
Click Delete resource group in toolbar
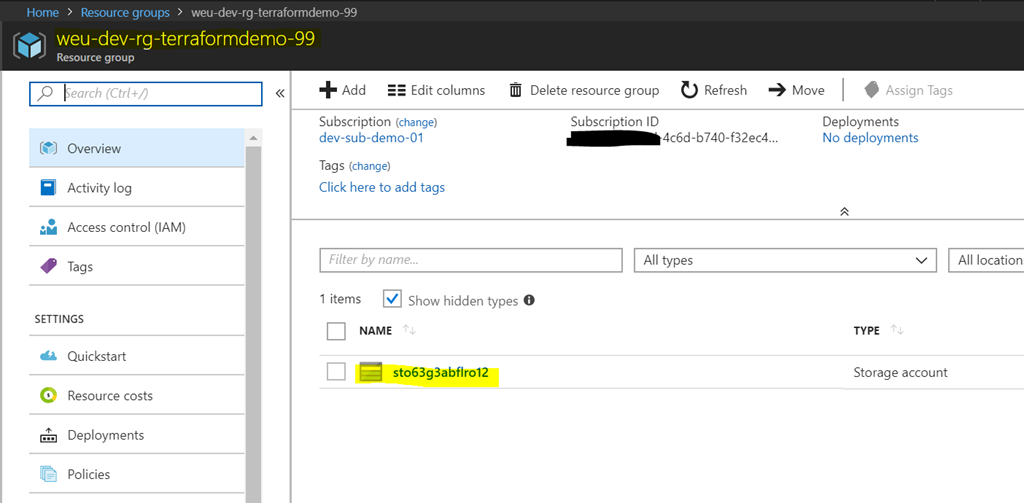click(x=584, y=90)
